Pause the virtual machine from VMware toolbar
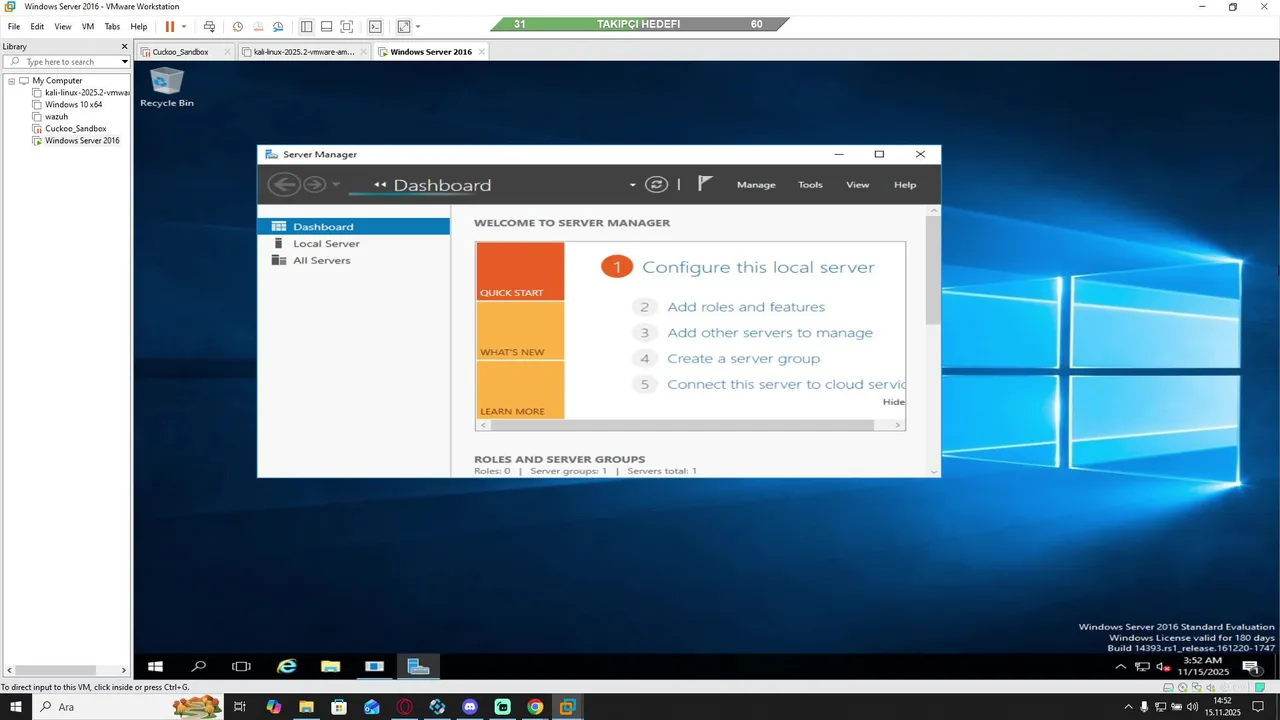 [x=169, y=27]
